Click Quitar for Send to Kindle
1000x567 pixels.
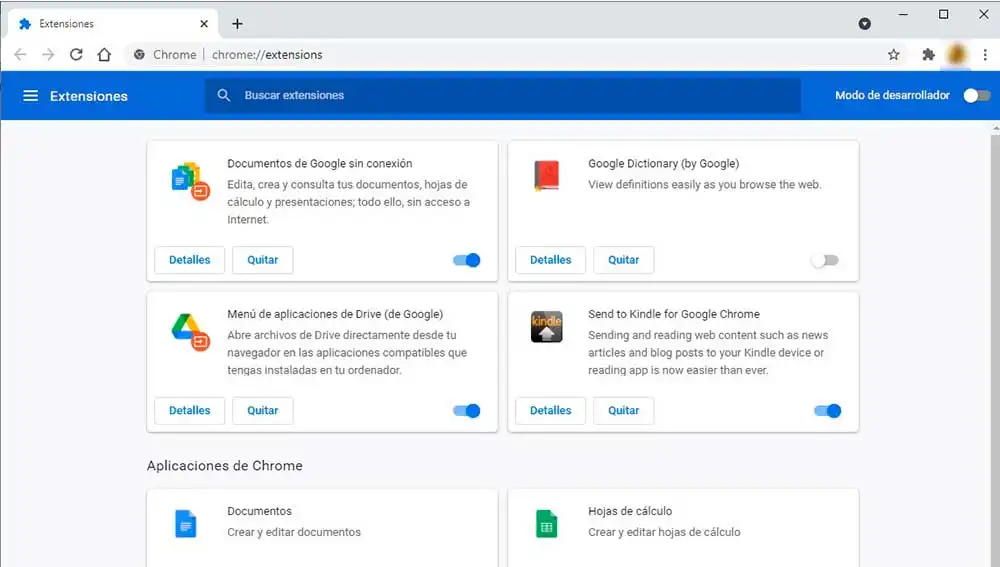(624, 411)
